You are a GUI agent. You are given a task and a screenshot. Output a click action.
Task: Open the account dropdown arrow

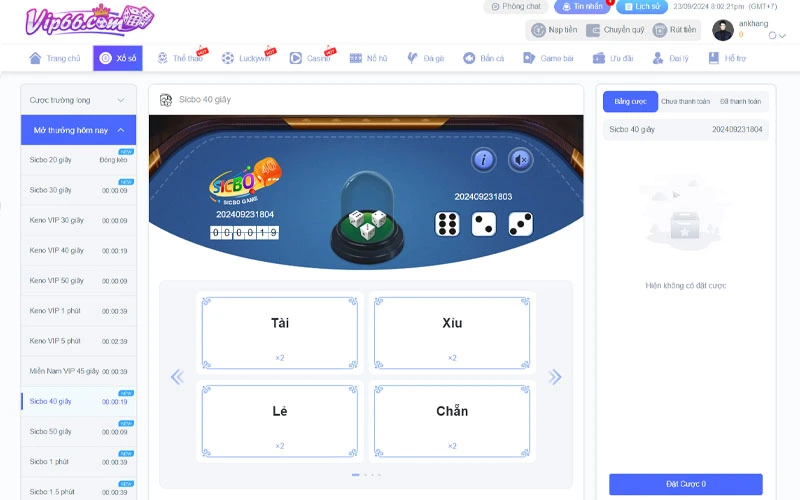click(x=771, y=36)
